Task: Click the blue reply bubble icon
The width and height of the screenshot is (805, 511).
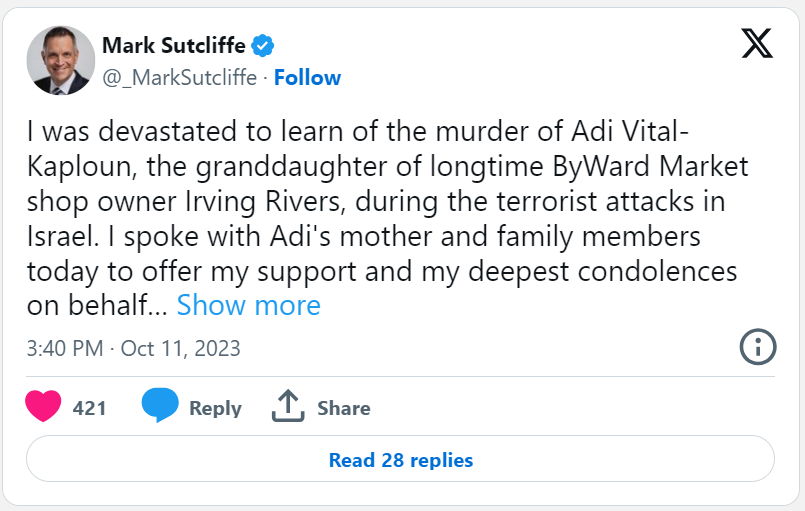Action: click(x=160, y=405)
